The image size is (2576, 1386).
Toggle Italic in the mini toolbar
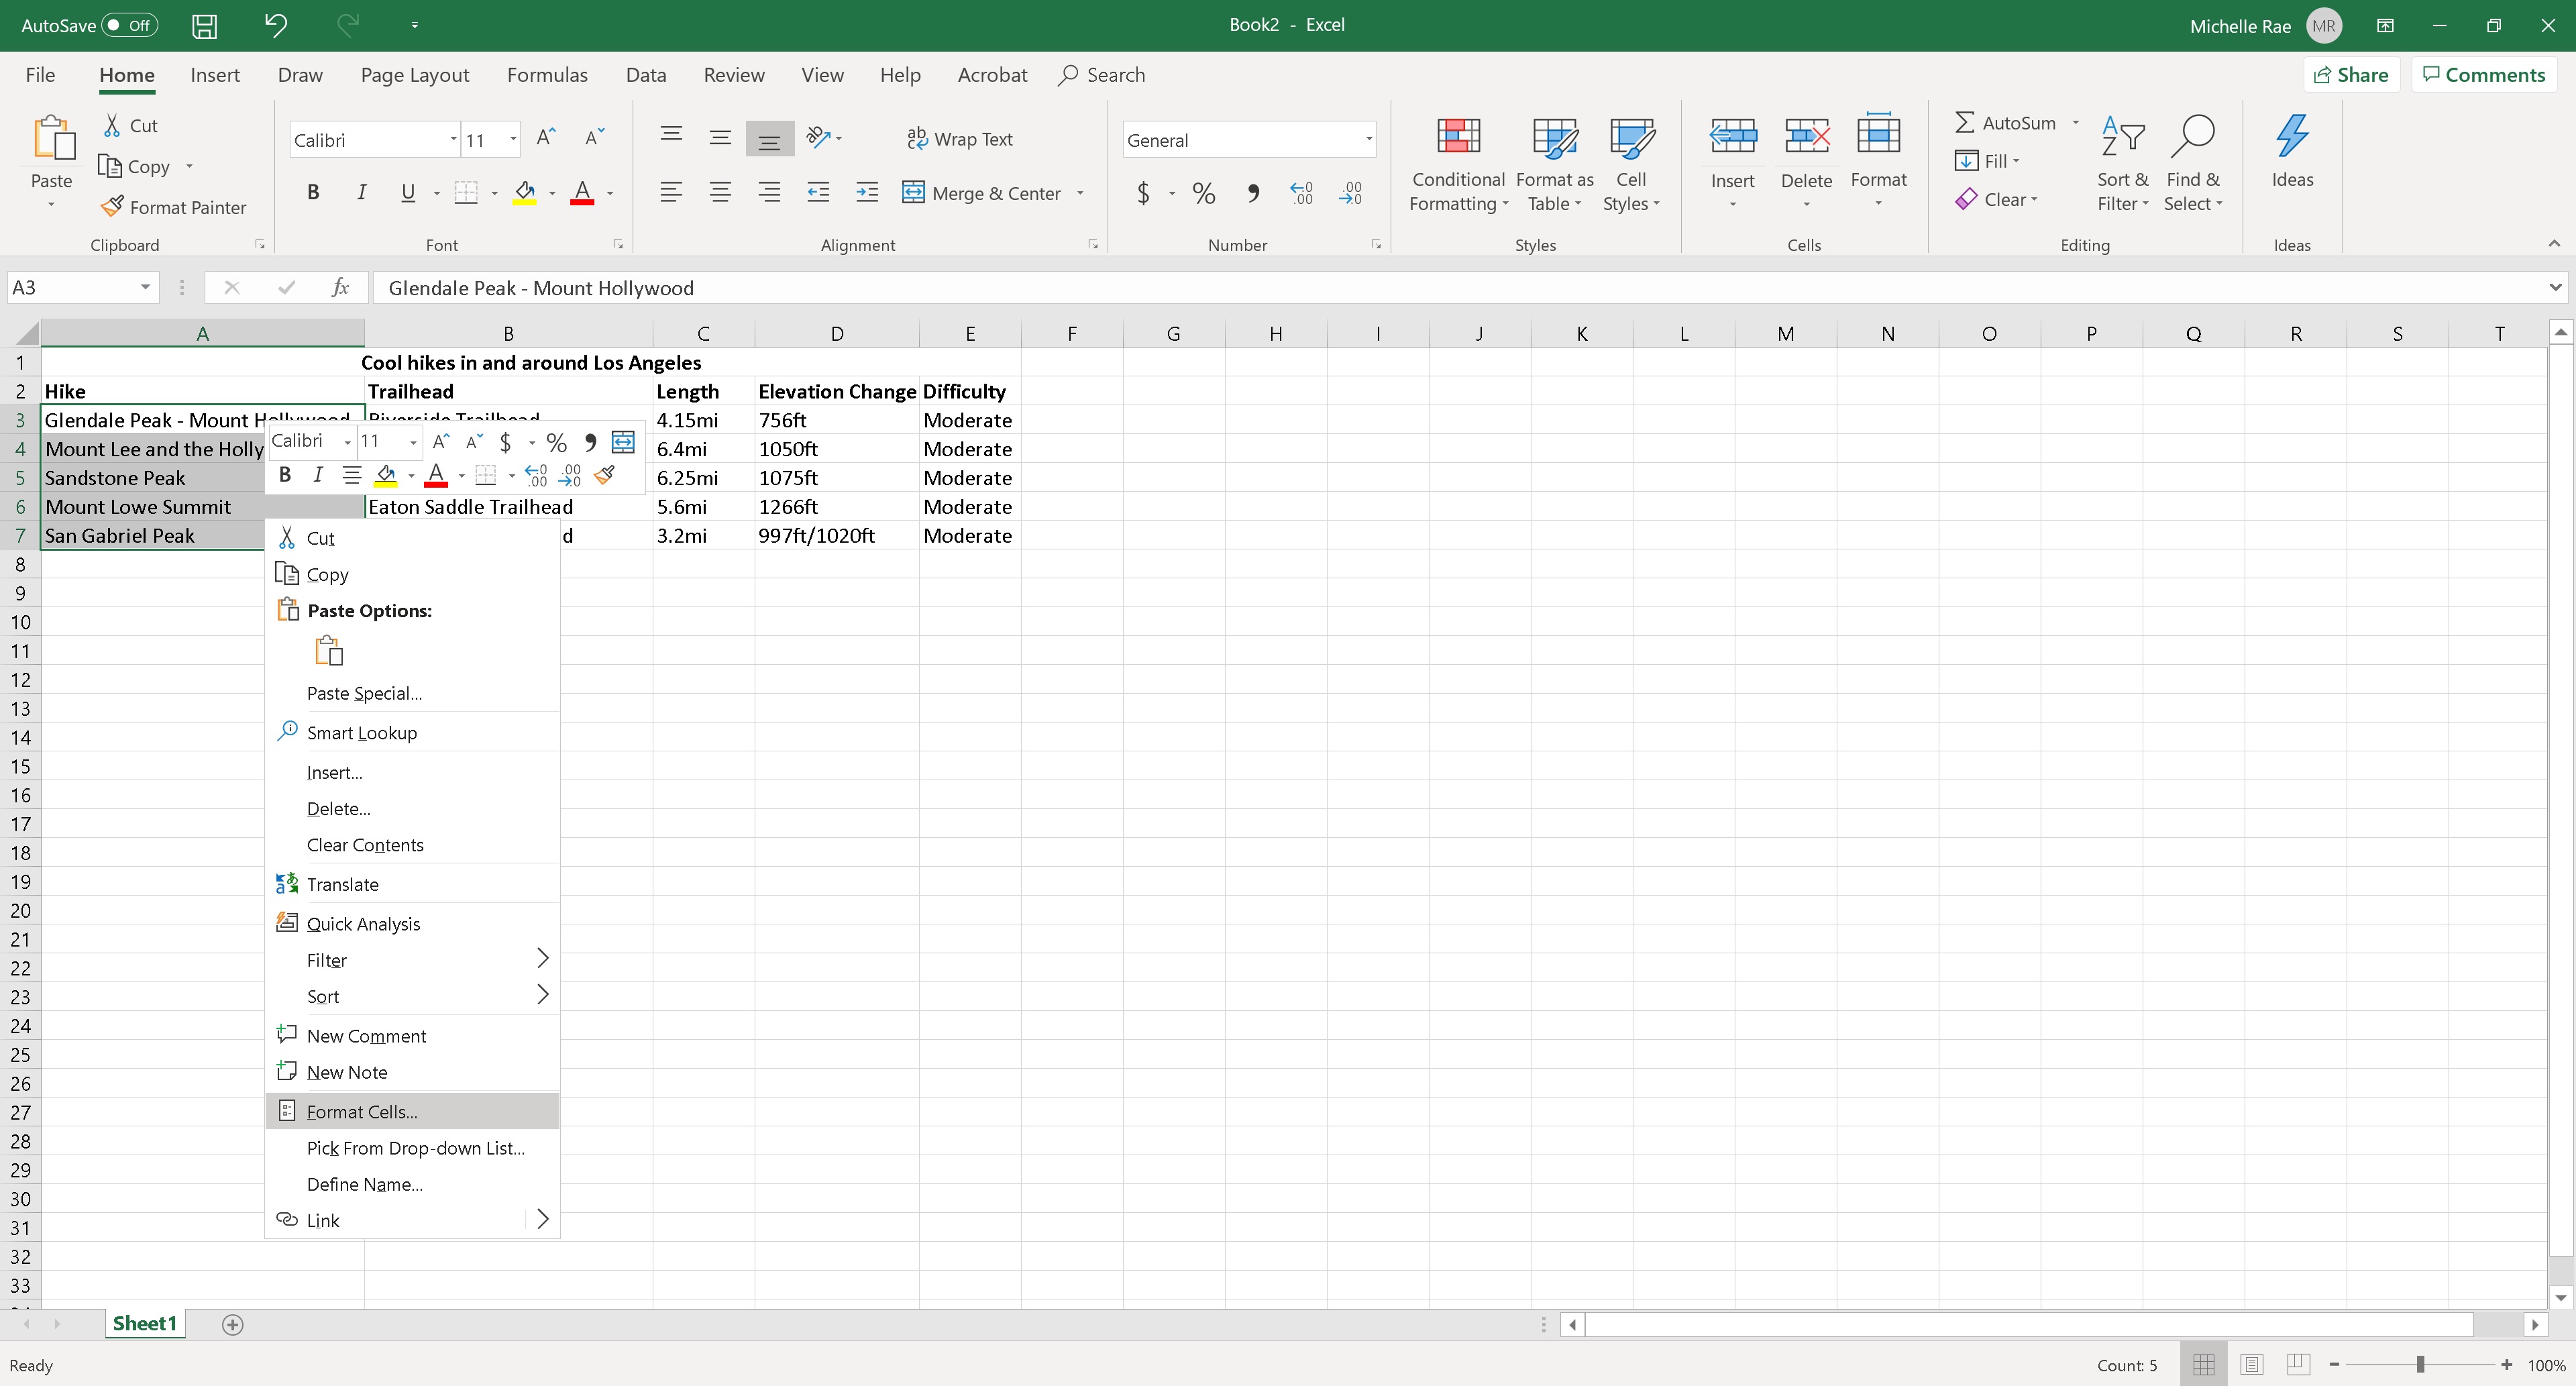(x=318, y=475)
